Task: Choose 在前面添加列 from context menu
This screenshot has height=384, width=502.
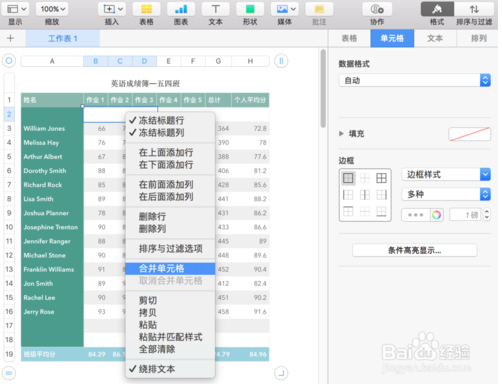Action: click(170, 184)
